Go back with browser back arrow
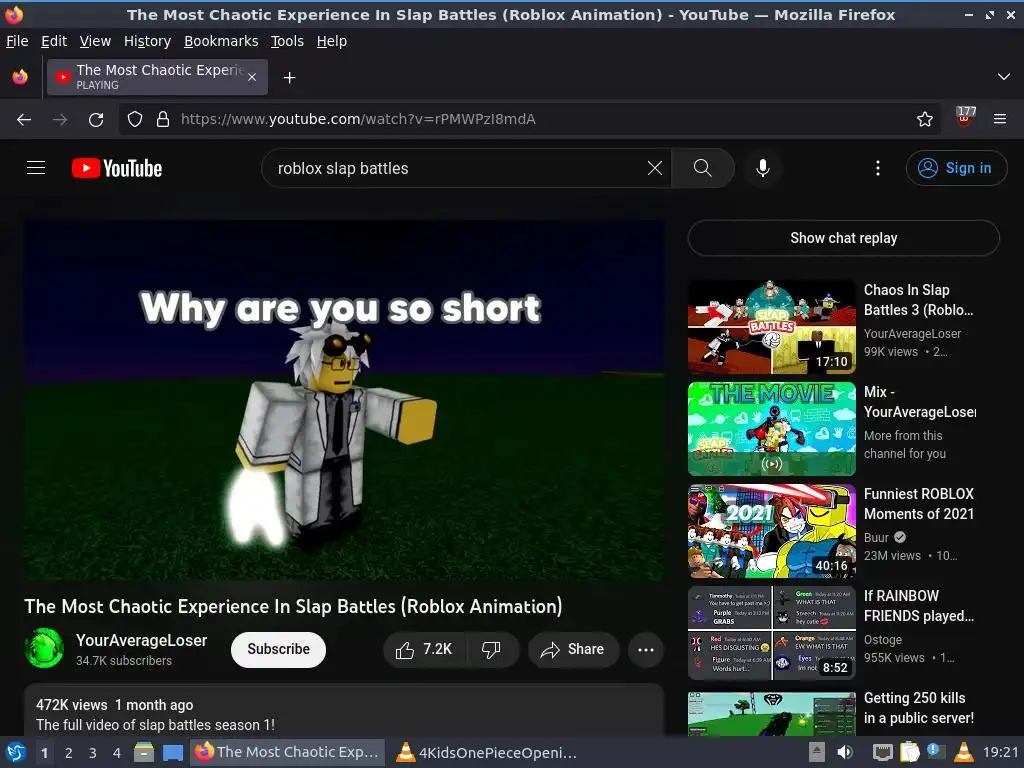 click(x=24, y=119)
